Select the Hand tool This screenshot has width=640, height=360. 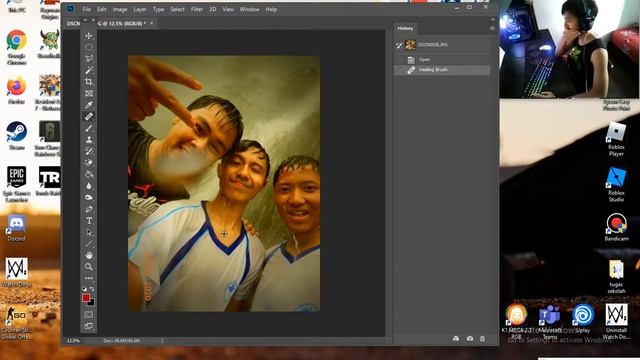pyautogui.click(x=89, y=255)
